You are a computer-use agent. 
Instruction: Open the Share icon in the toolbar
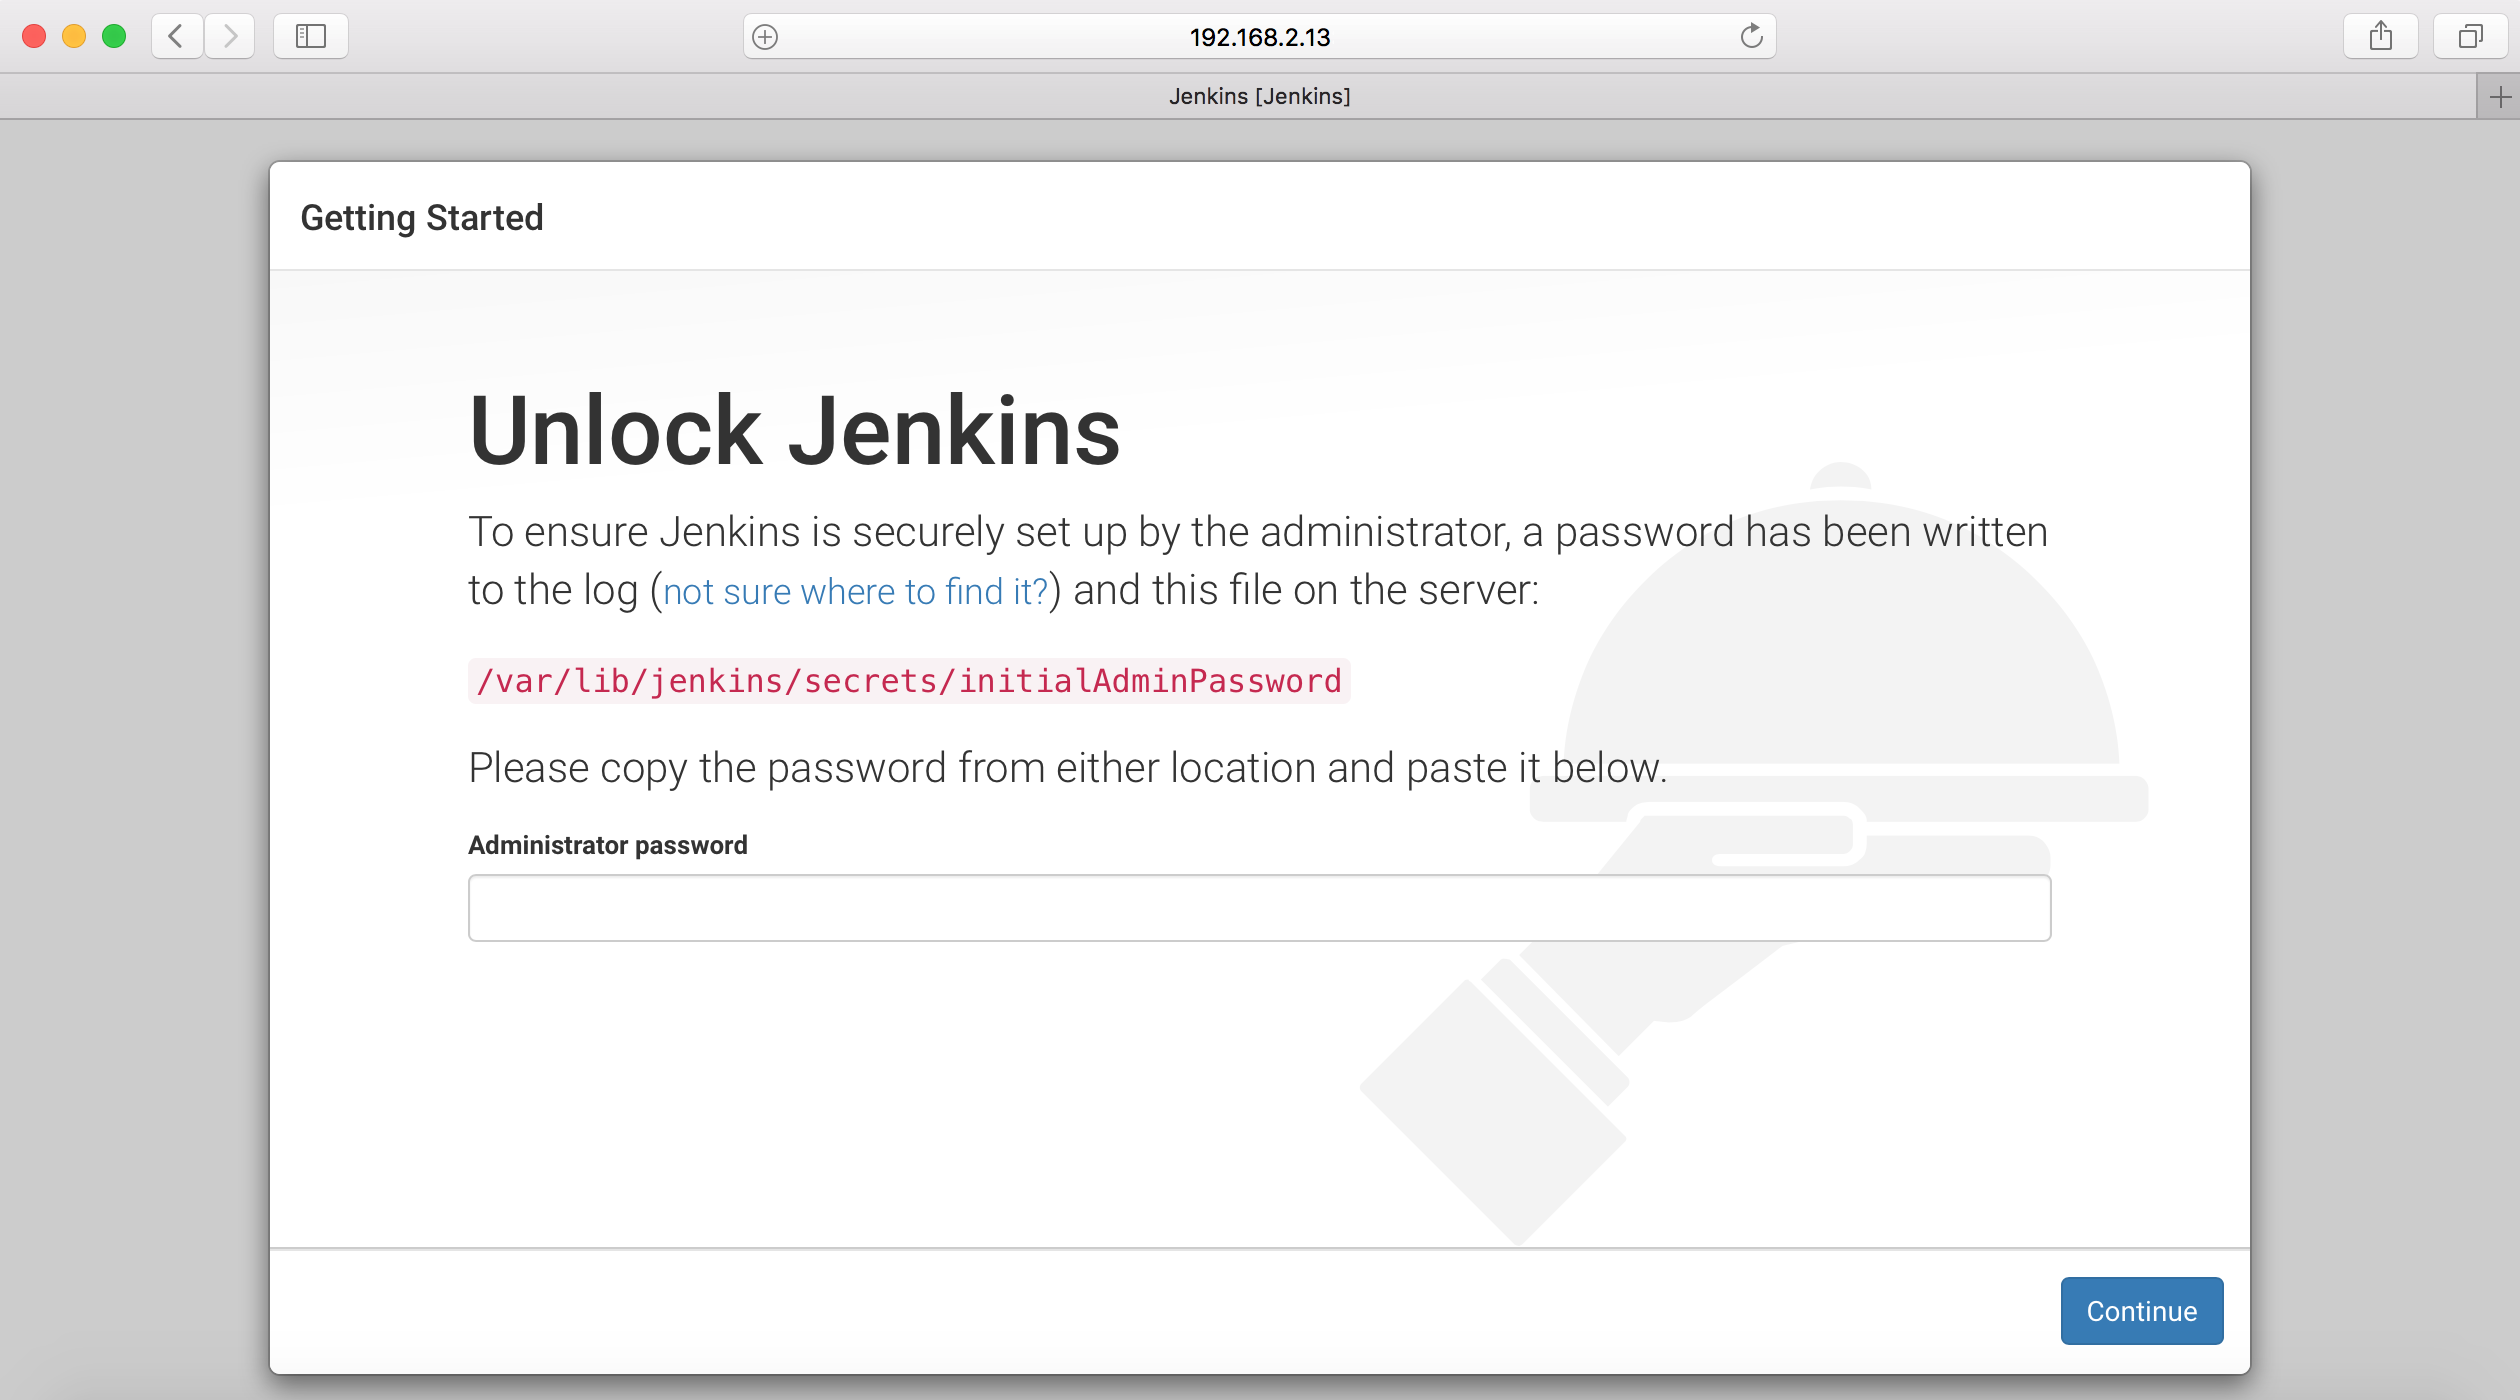click(x=2381, y=37)
